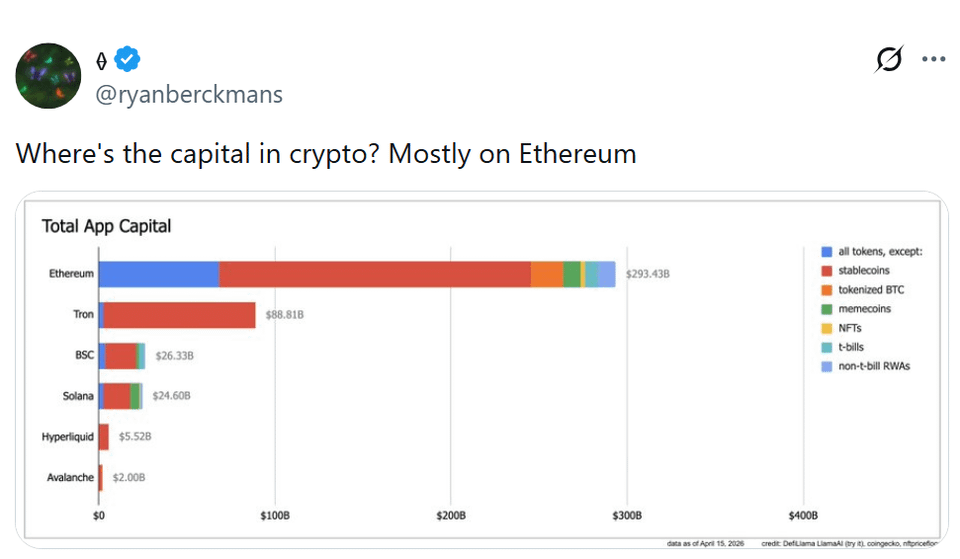Click the Ethereum blue bar segment
Viewport: 960px width, 559px height.
coord(158,274)
